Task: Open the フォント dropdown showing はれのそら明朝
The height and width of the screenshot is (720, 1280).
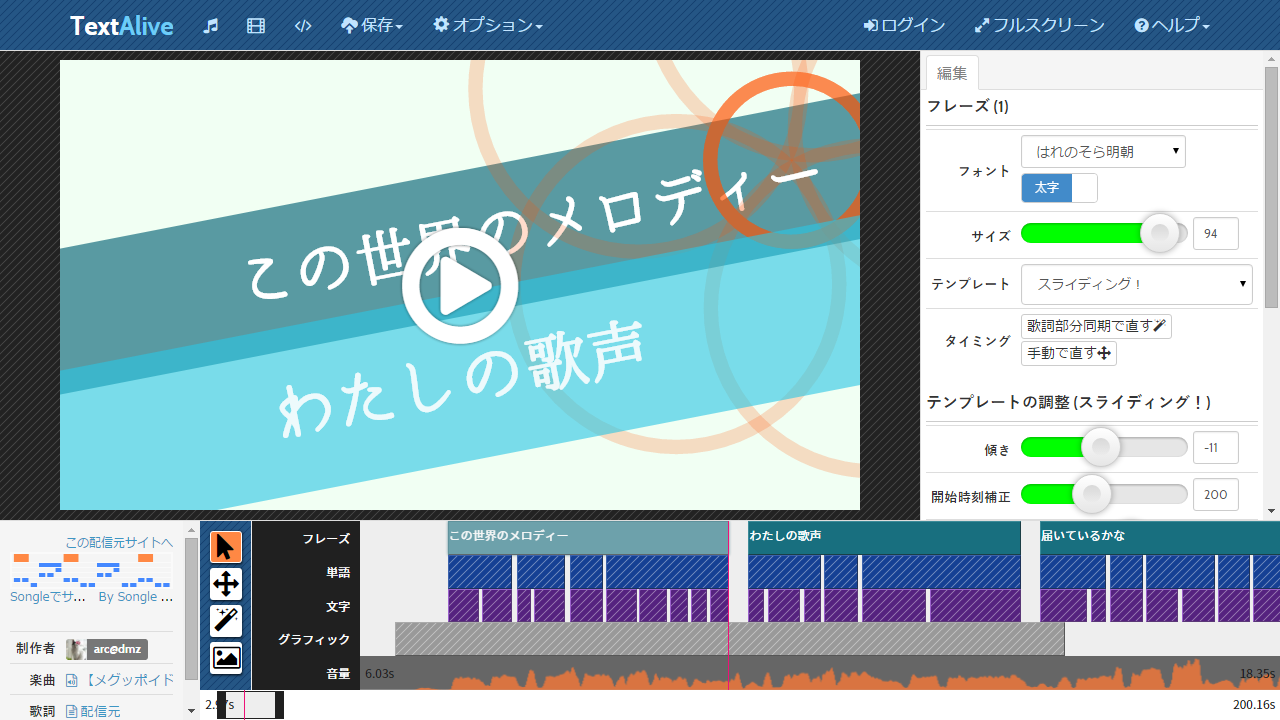Action: pos(1102,151)
